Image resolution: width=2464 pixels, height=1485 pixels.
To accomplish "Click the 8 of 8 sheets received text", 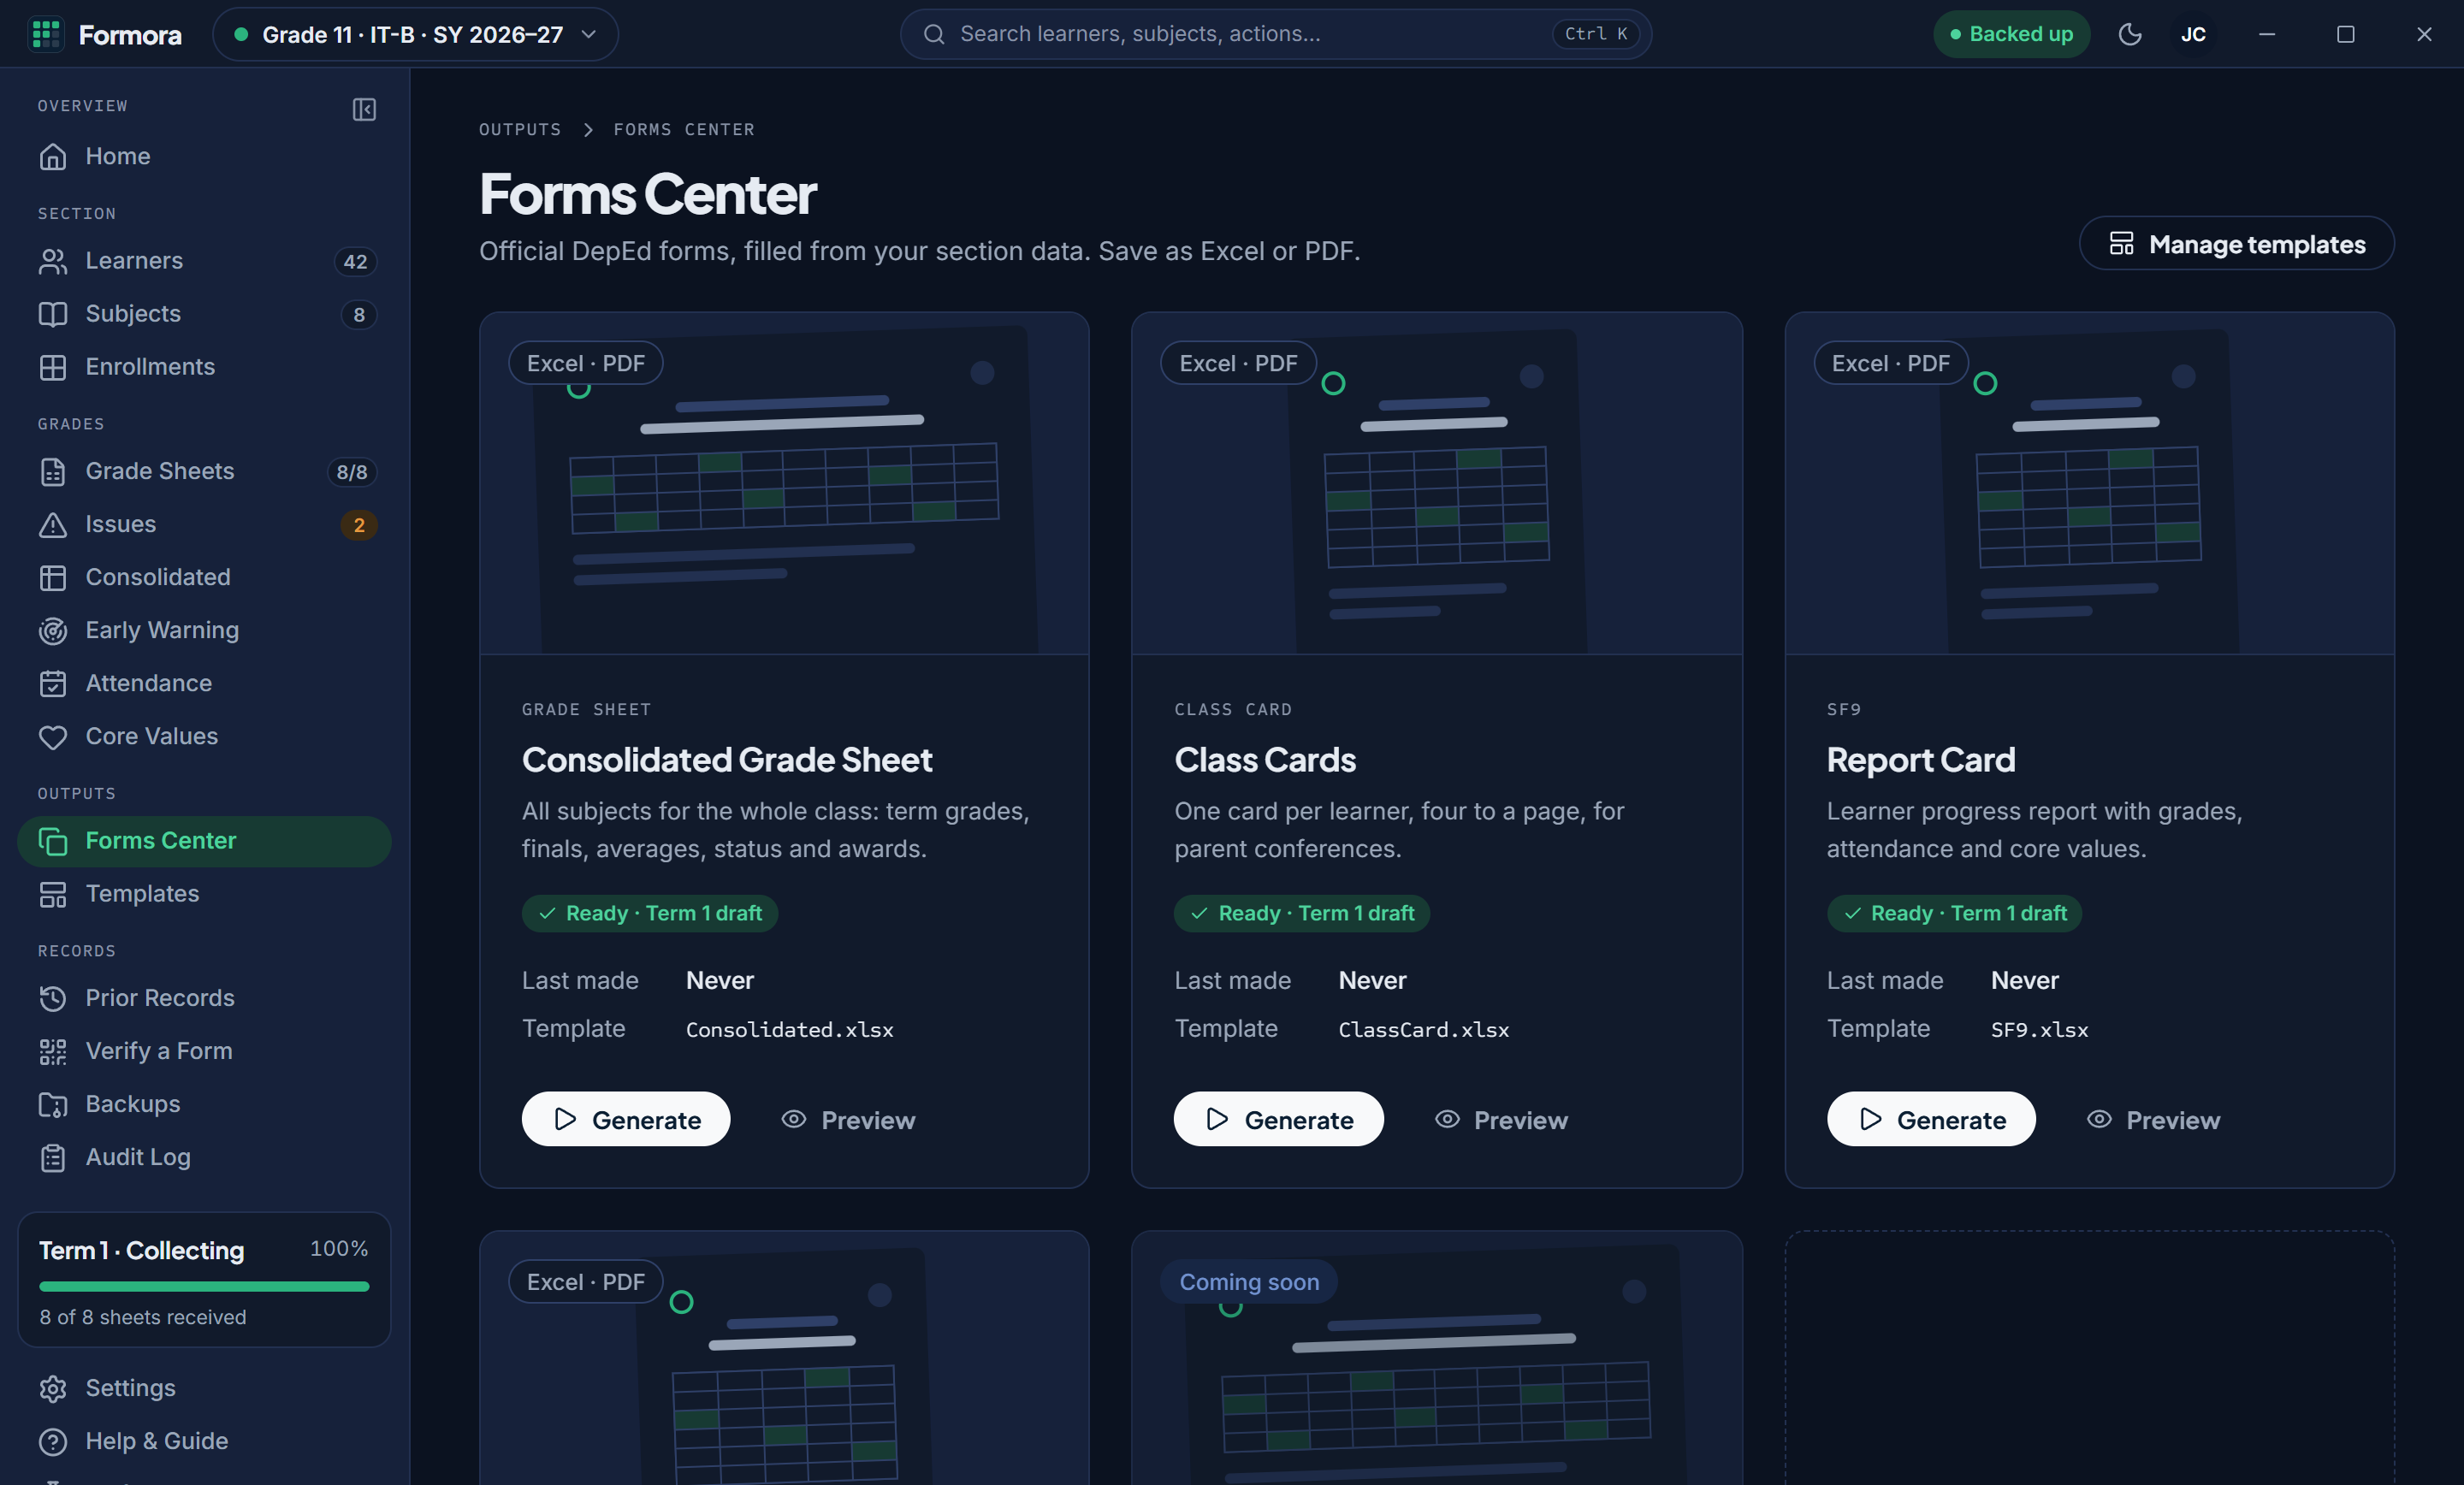I will (143, 1317).
